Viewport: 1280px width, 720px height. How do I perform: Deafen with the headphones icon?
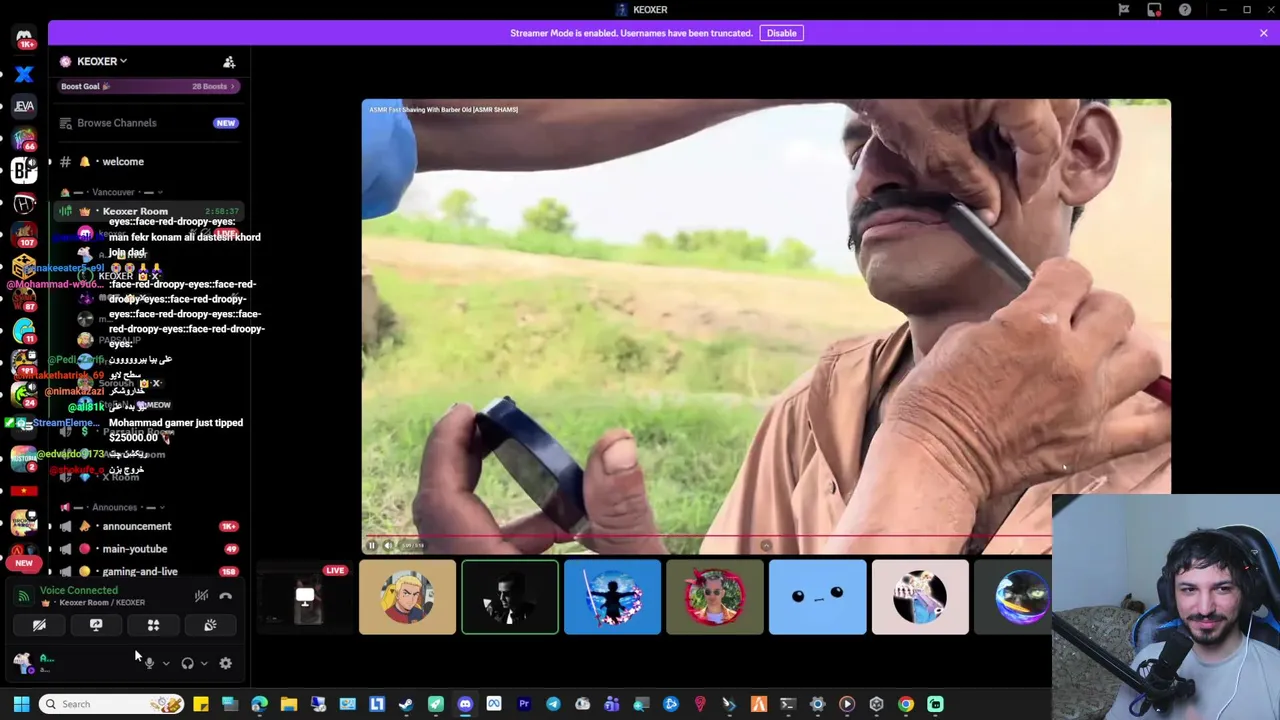click(187, 663)
